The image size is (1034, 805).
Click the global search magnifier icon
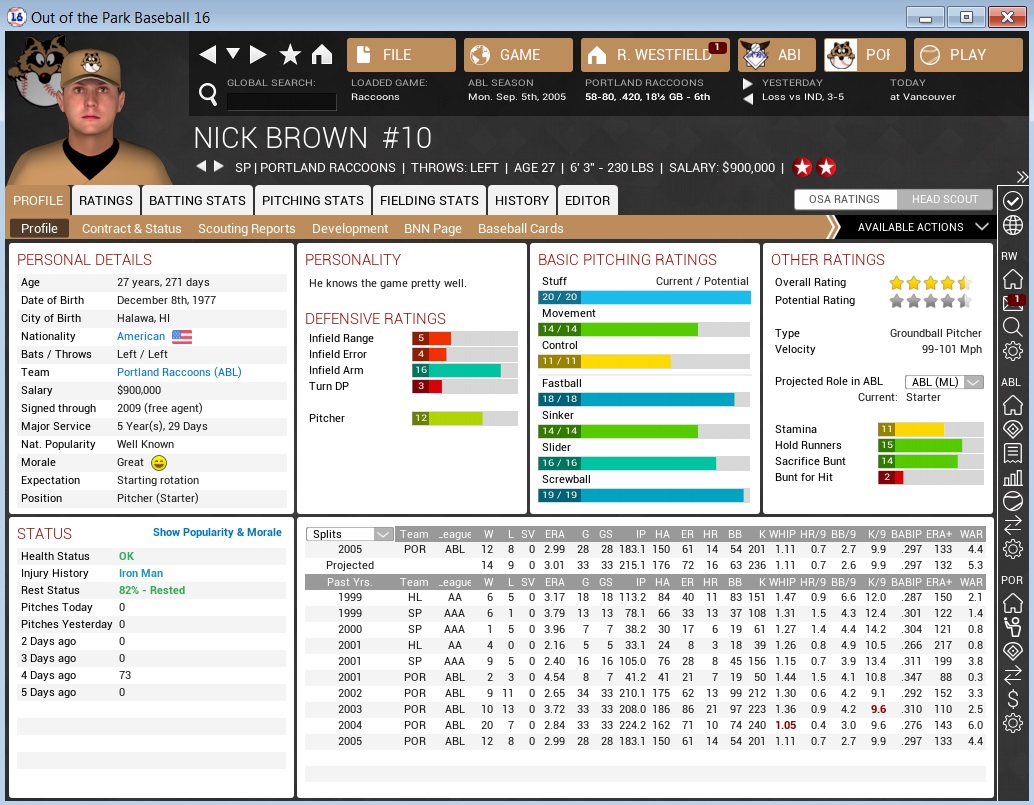tap(208, 95)
